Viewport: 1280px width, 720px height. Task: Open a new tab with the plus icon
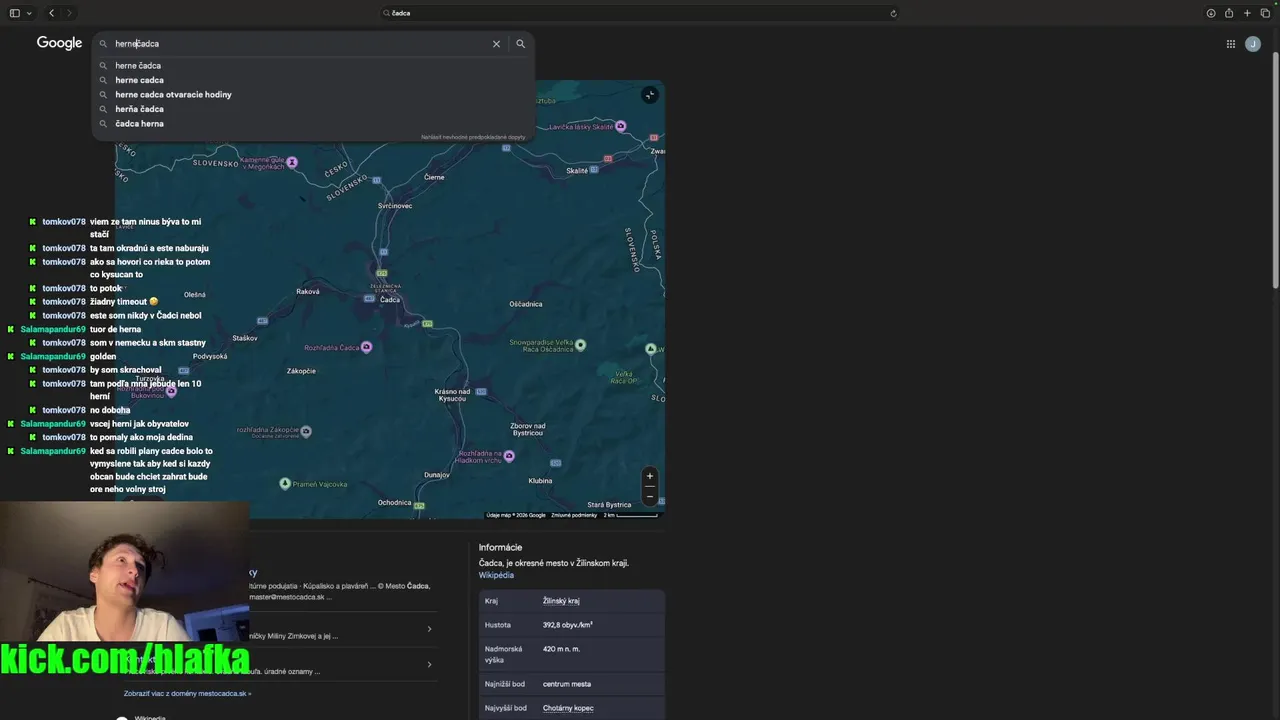(1247, 13)
